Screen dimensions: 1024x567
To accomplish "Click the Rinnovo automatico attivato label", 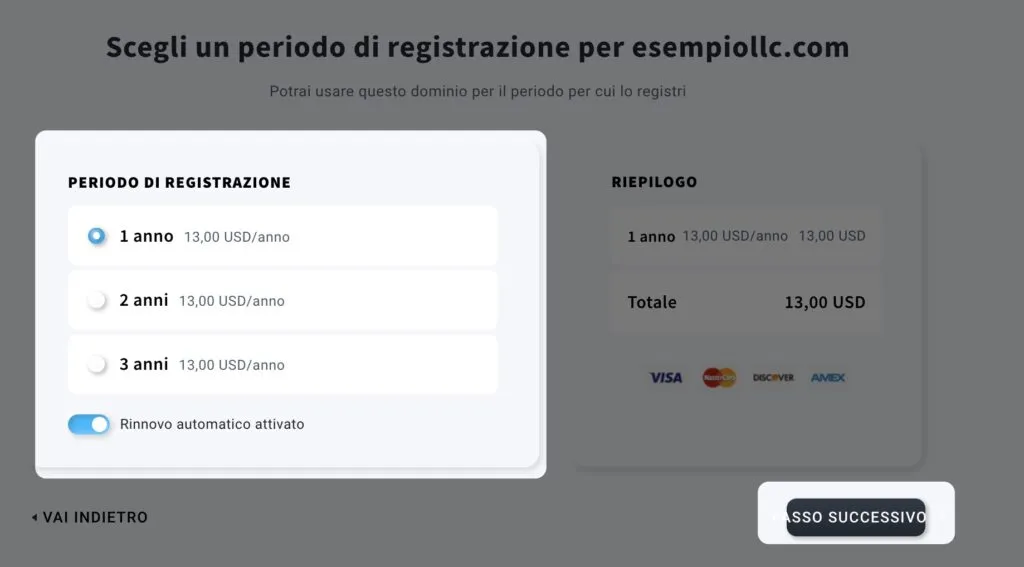I will 212,424.
